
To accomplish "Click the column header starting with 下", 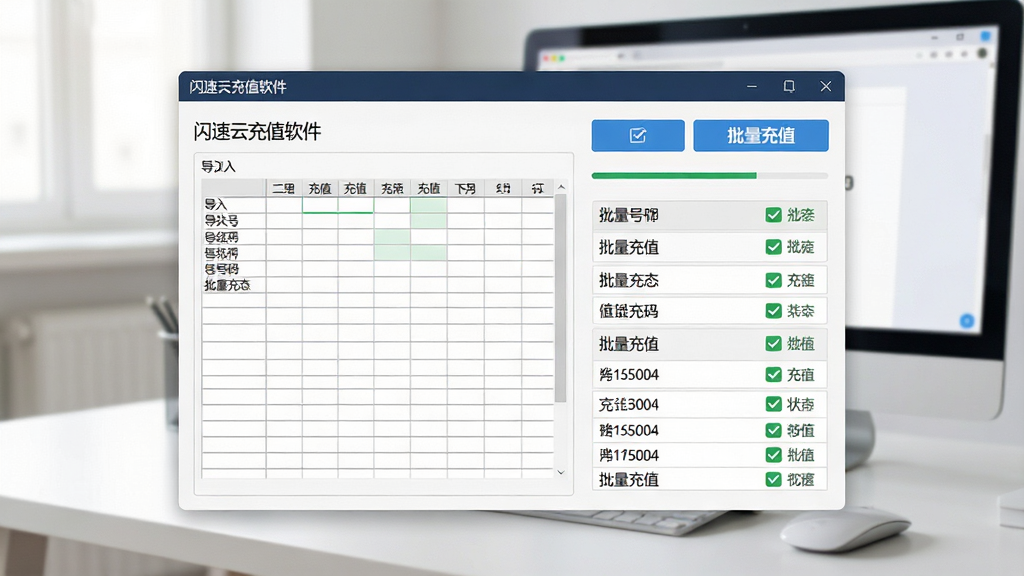I will 466,189.
